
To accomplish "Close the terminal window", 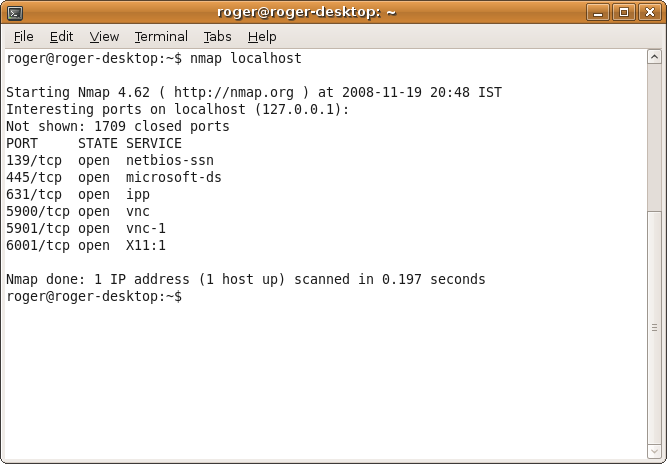I will pyautogui.click(x=647, y=12).
